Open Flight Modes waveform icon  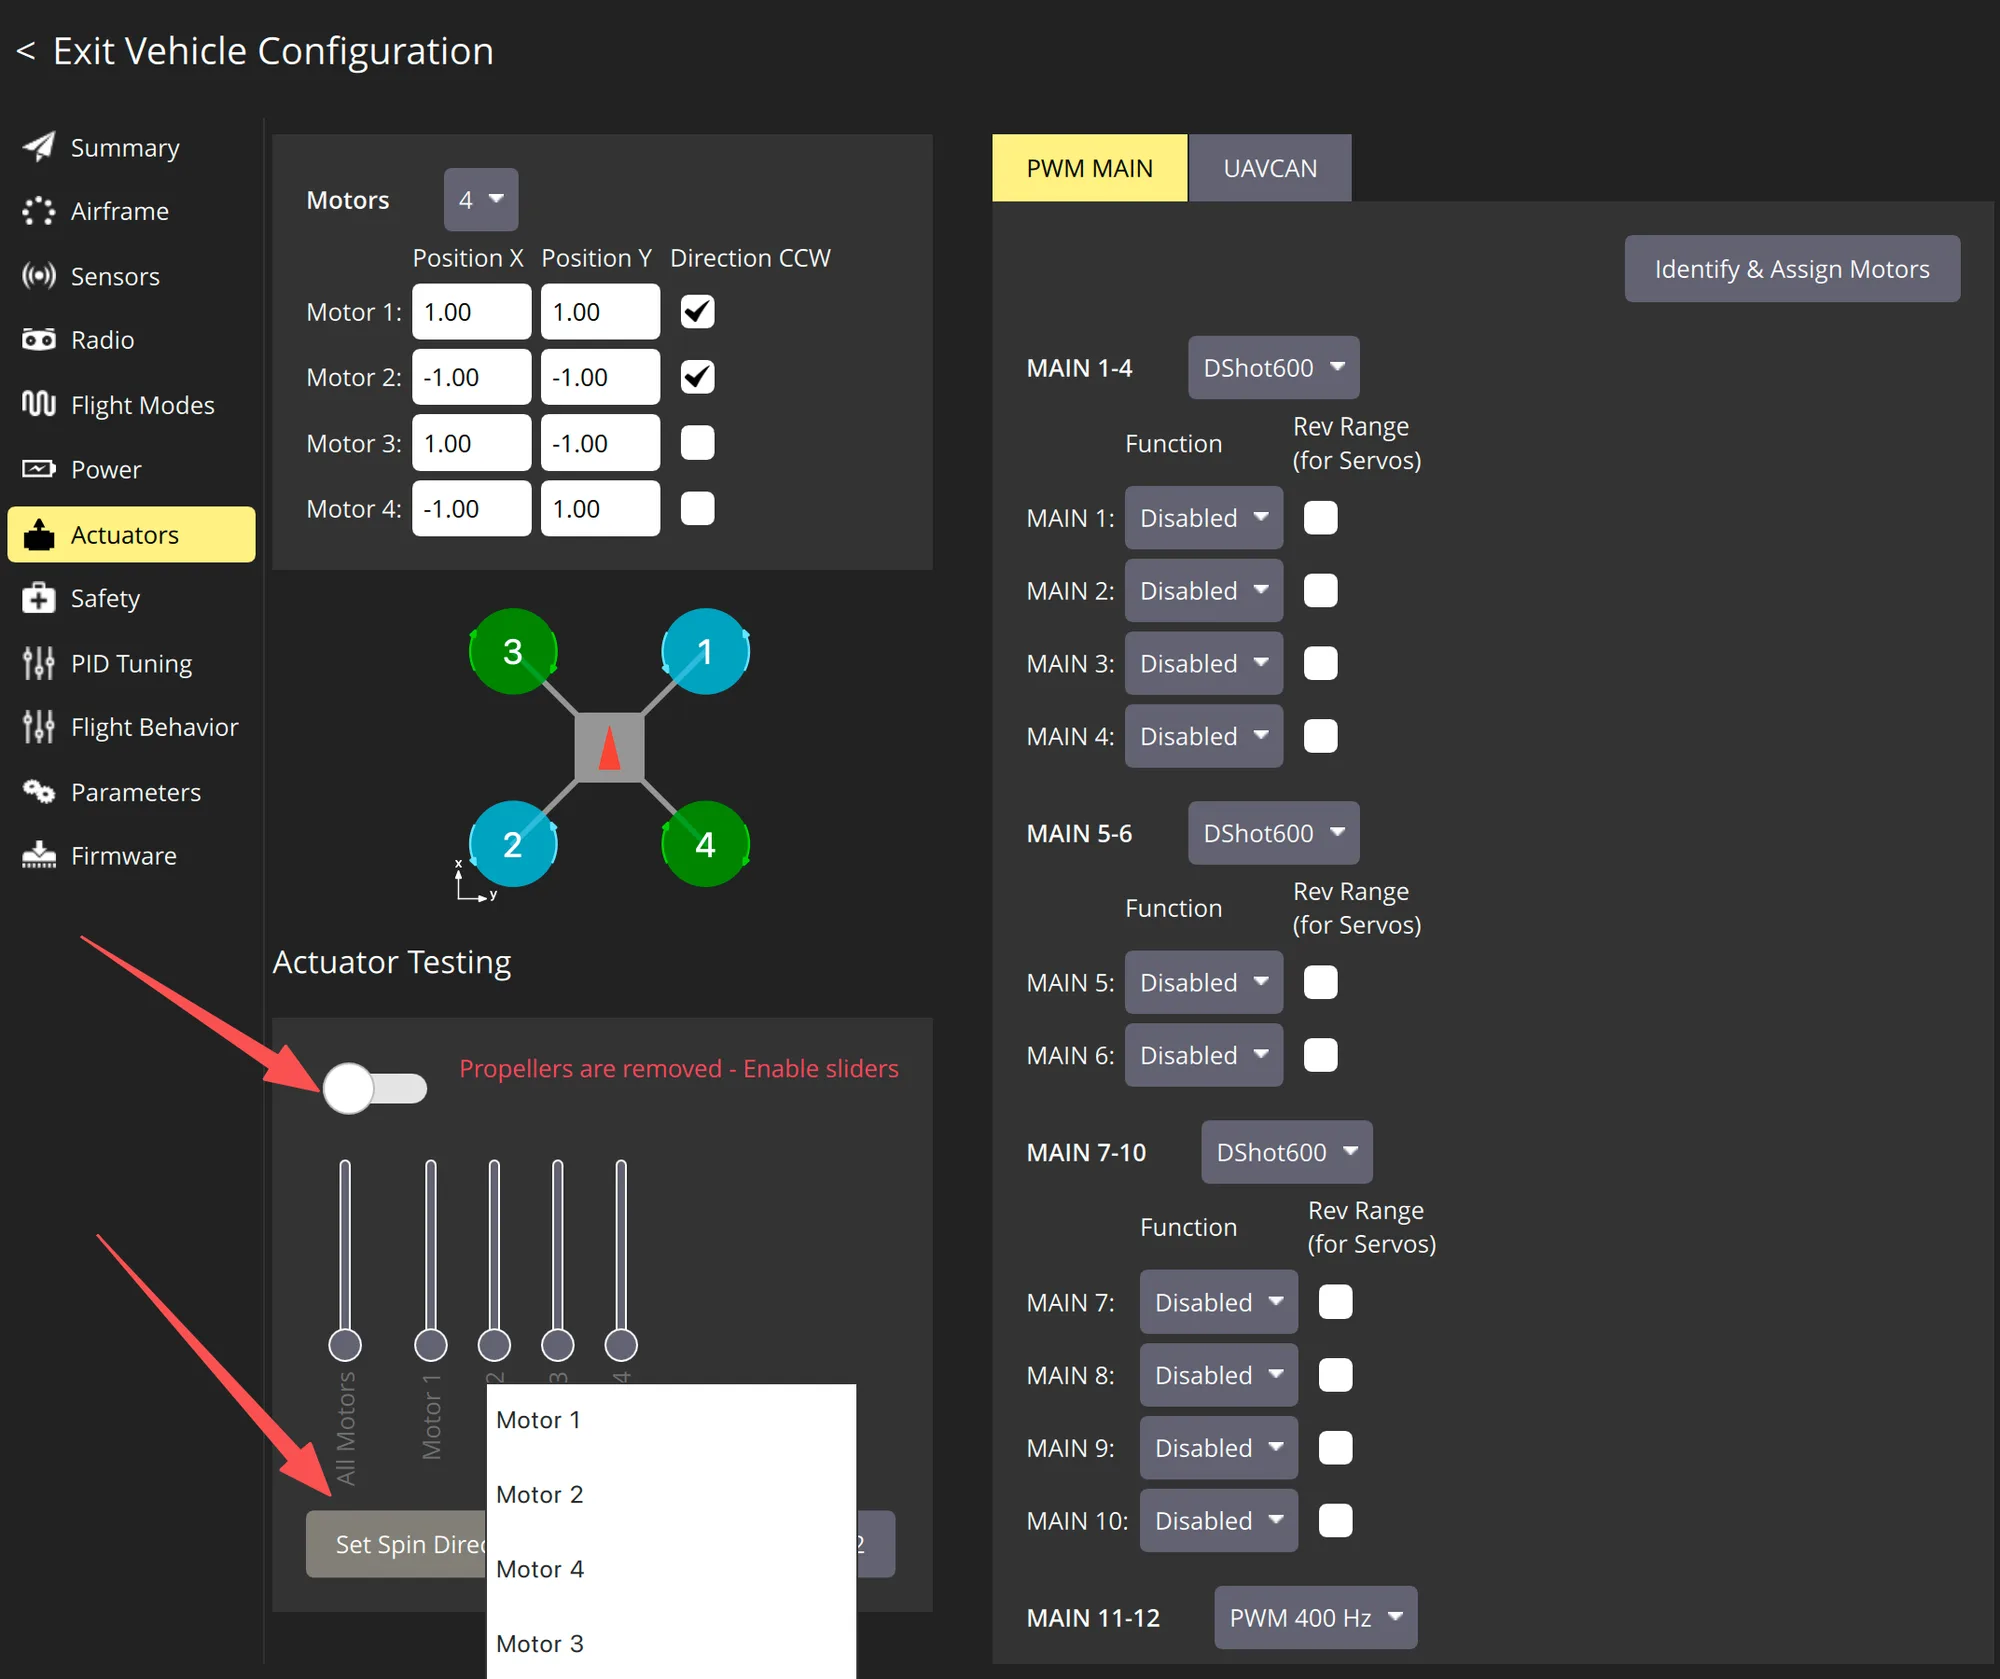(x=39, y=404)
